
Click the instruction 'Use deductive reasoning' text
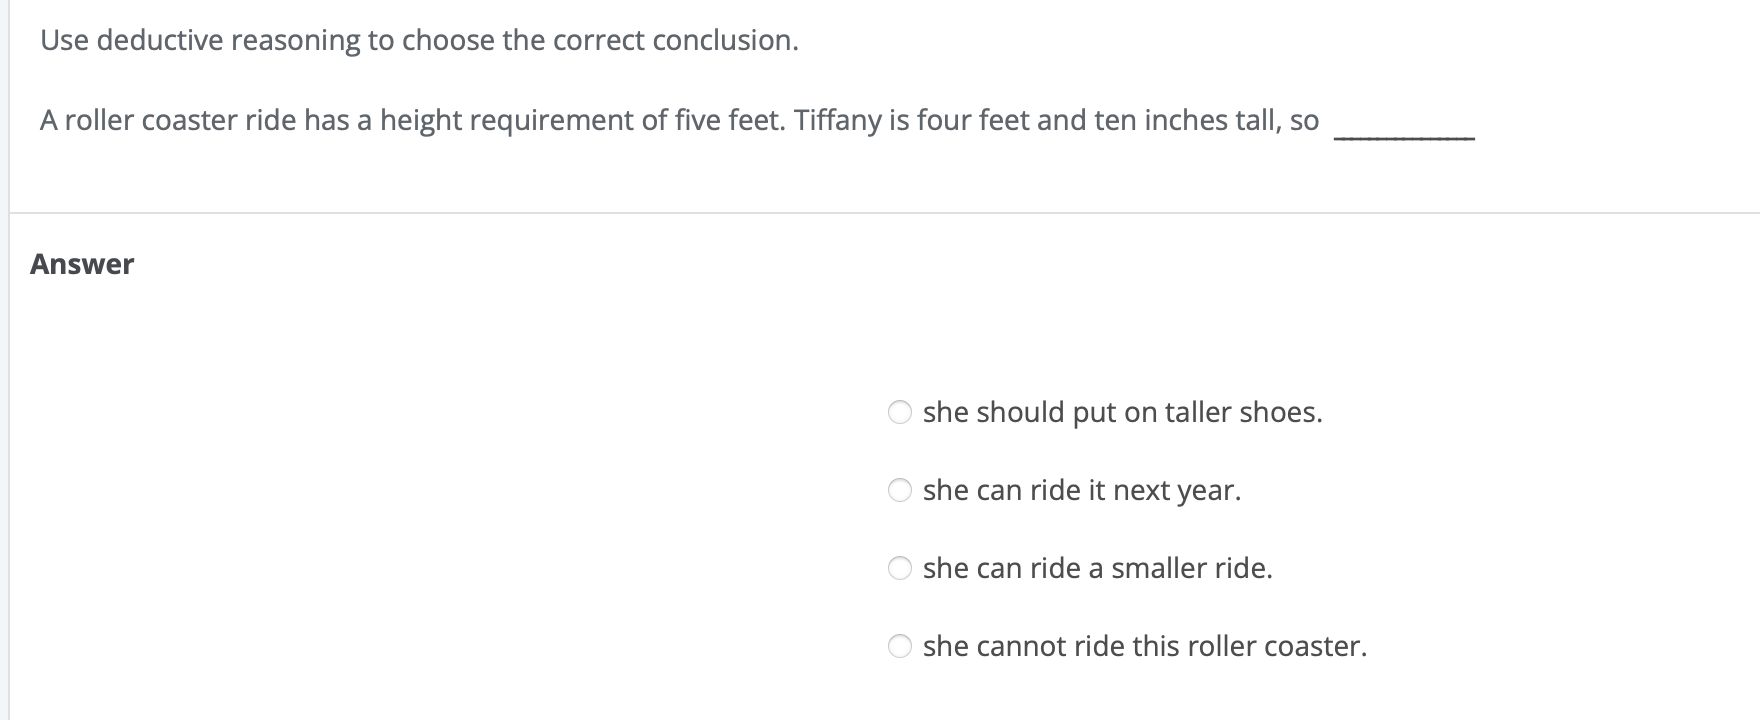point(417,42)
